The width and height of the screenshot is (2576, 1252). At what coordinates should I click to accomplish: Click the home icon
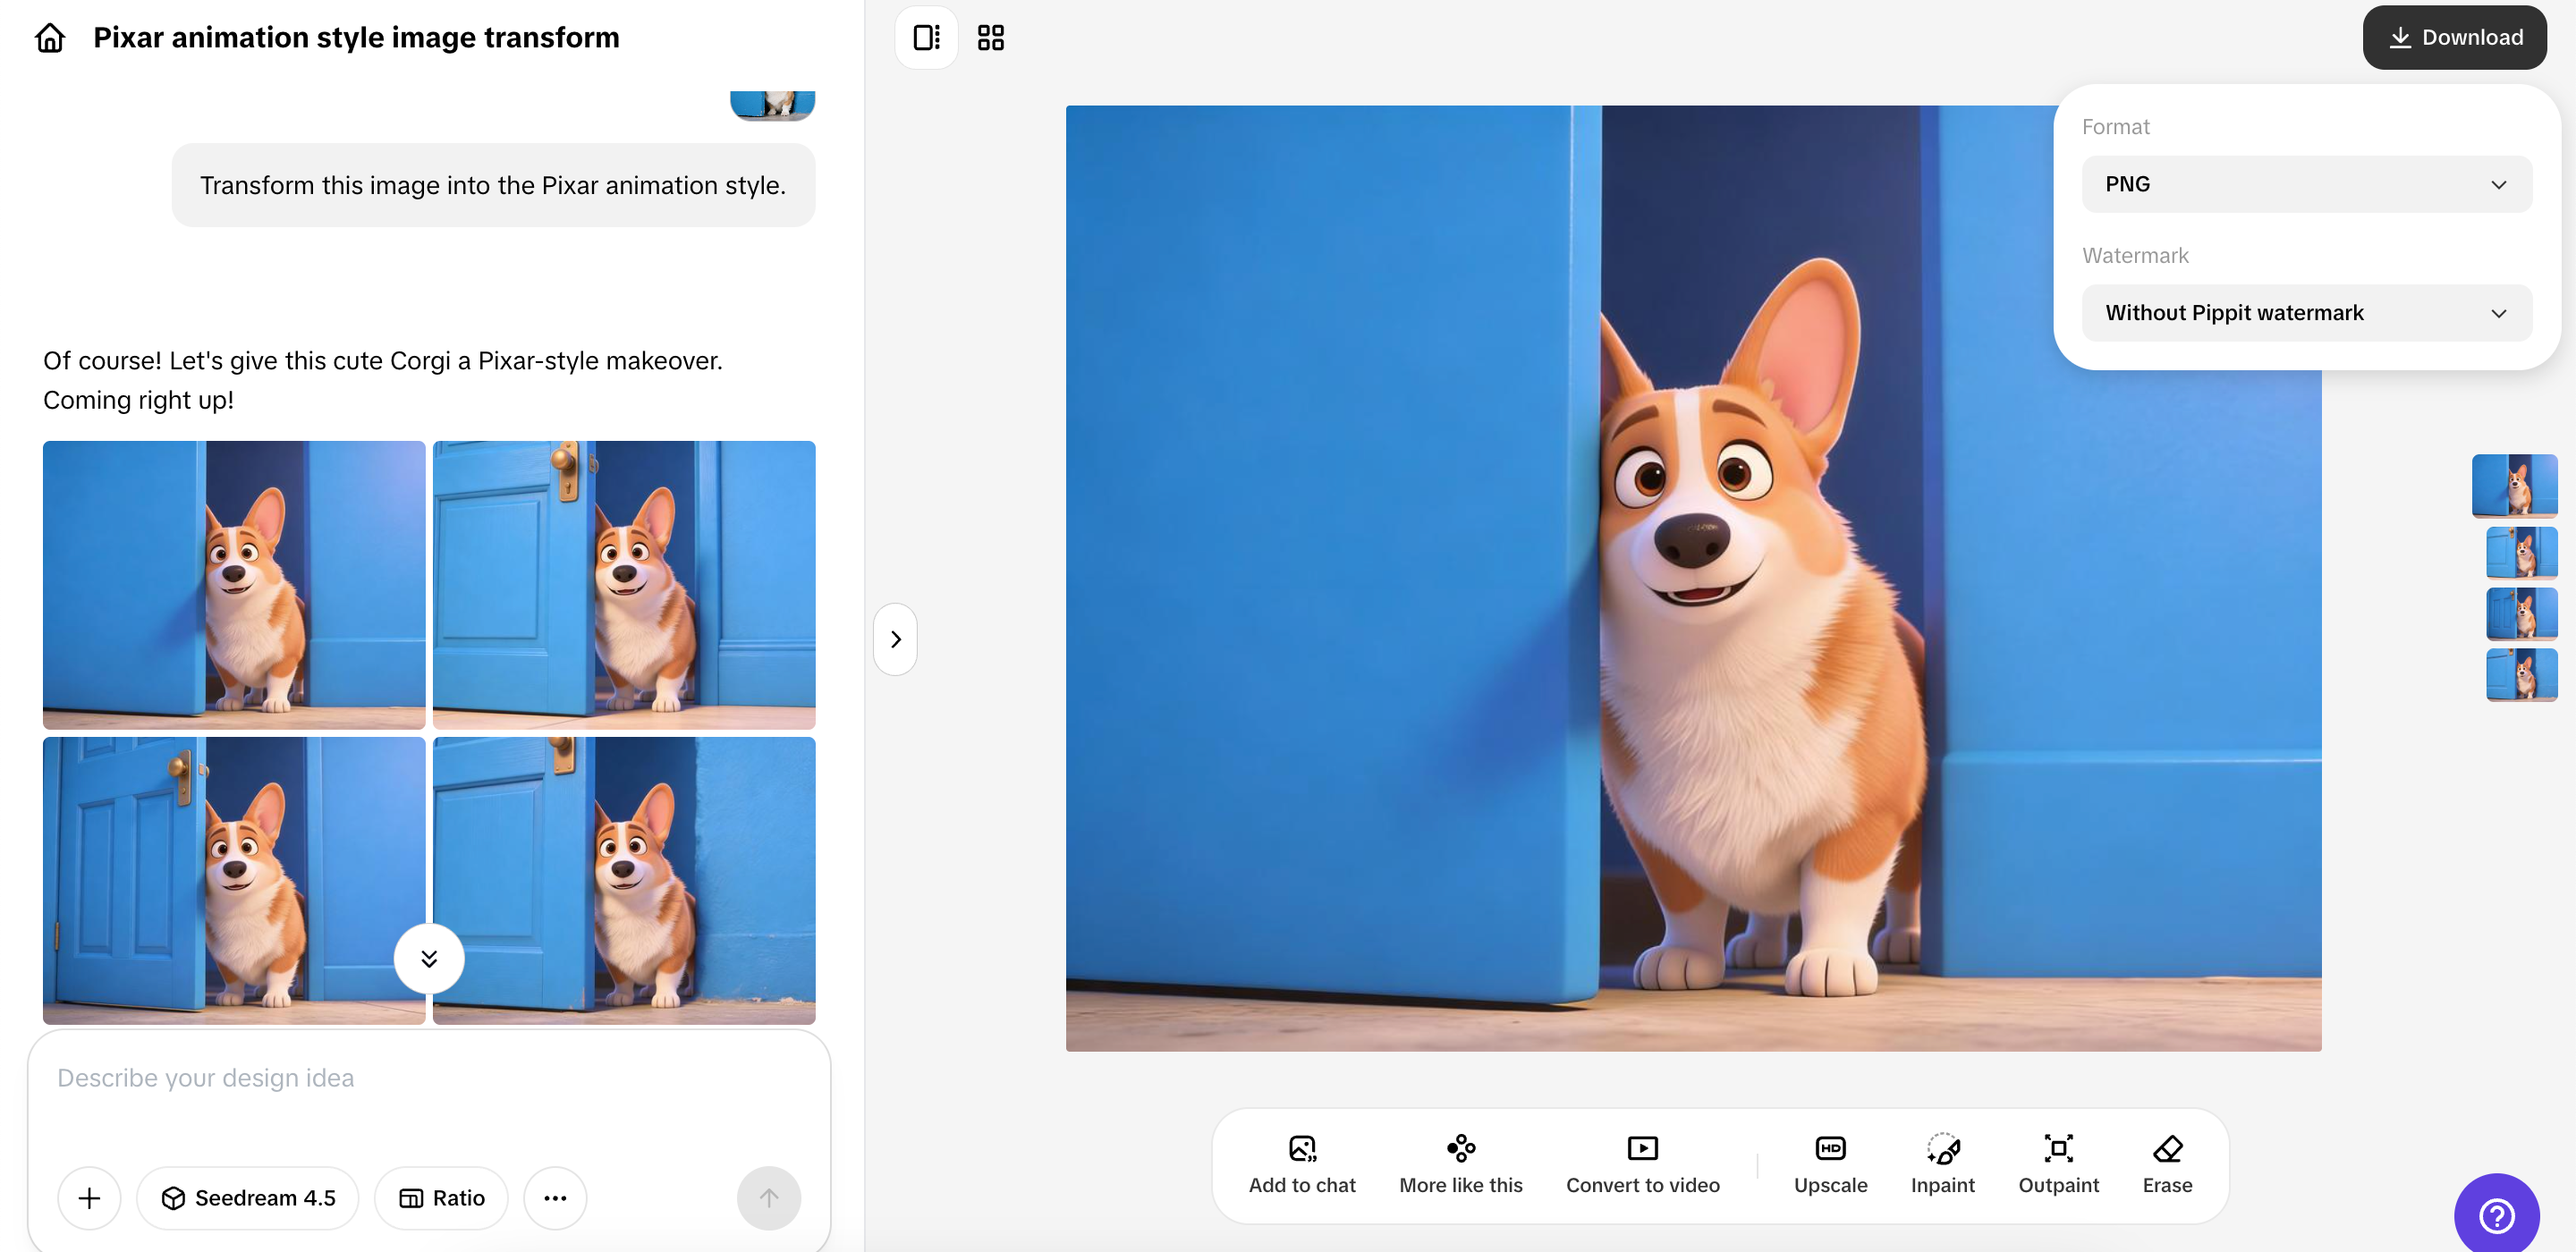[x=50, y=38]
